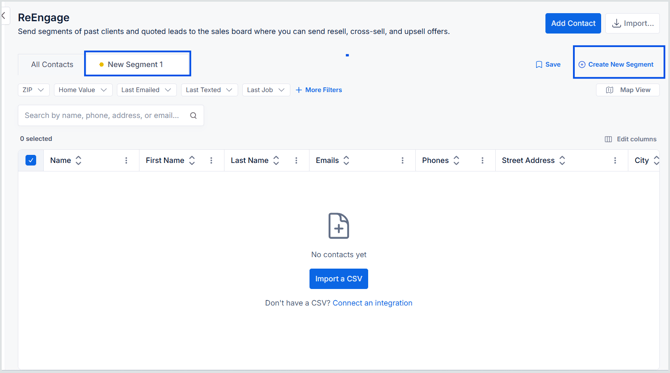Sort by the Phones column arrows

[x=456, y=160]
